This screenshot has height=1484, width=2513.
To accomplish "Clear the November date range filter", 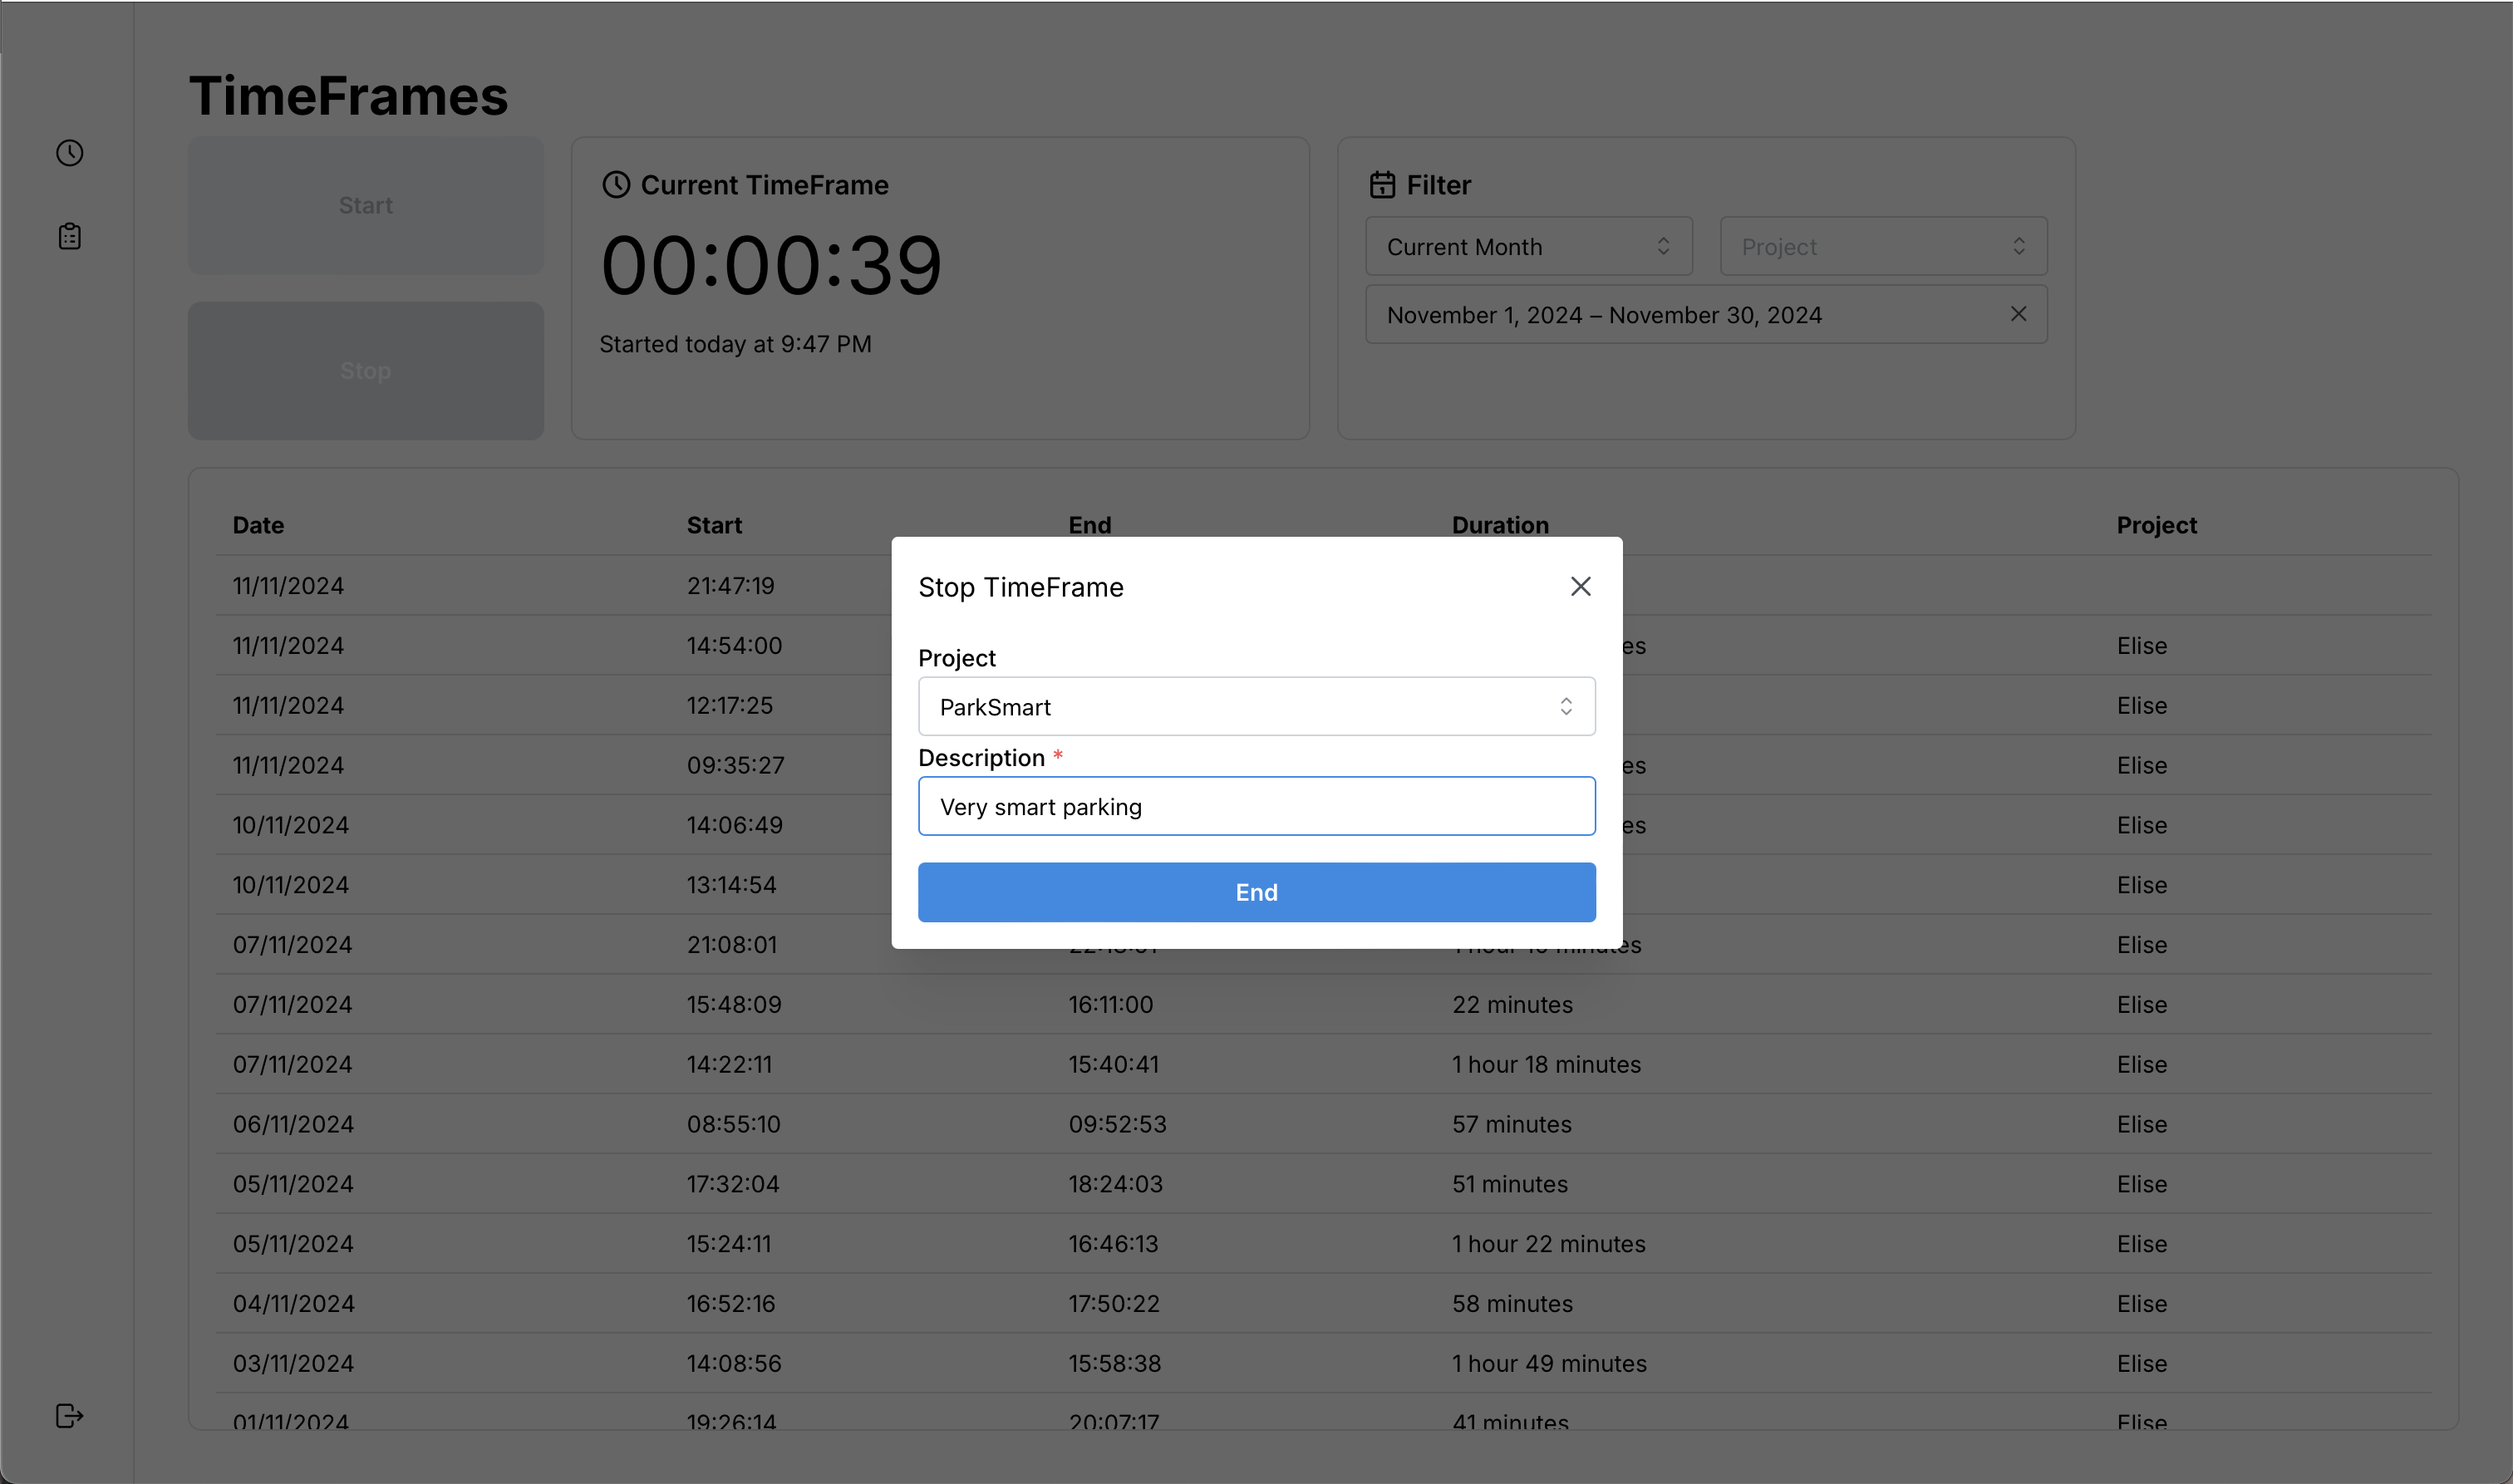I will point(2018,314).
